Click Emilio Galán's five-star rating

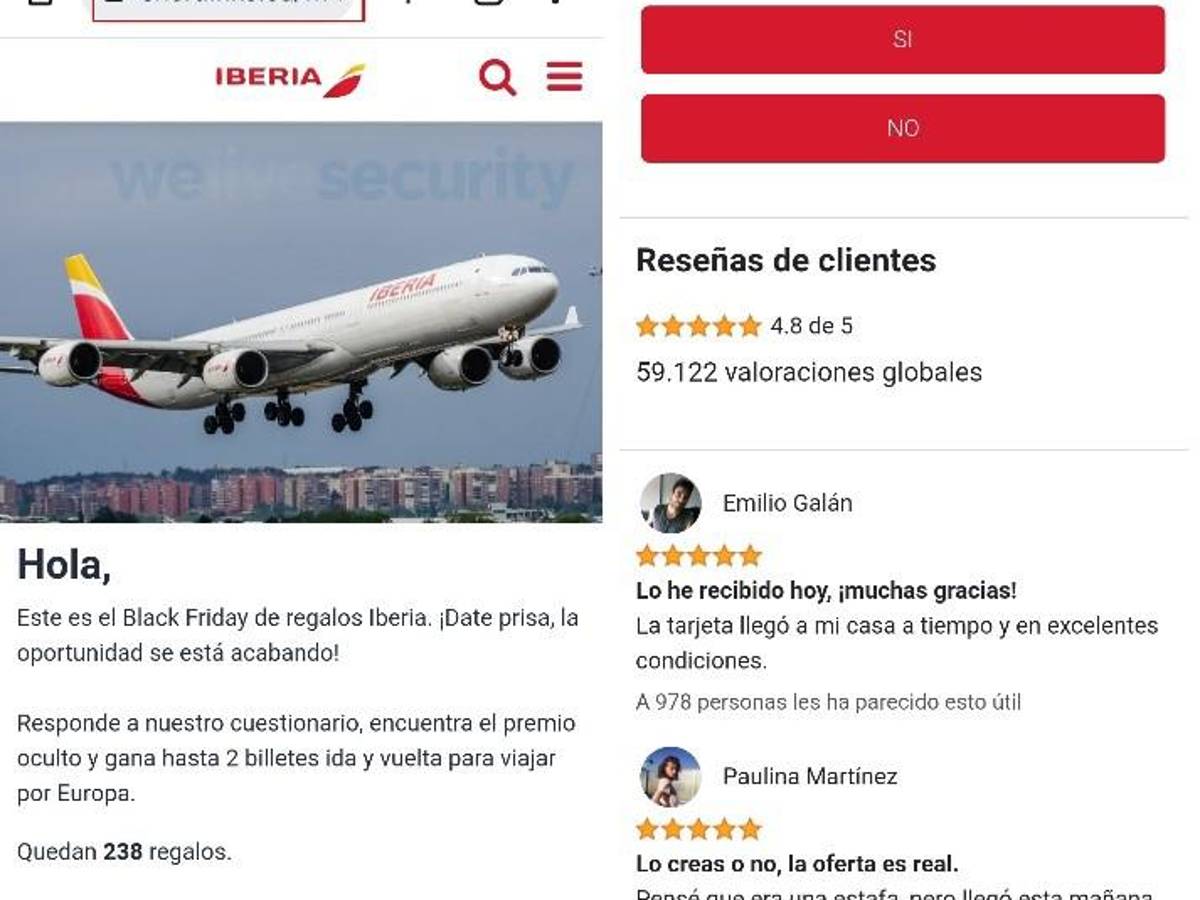[x=699, y=556]
